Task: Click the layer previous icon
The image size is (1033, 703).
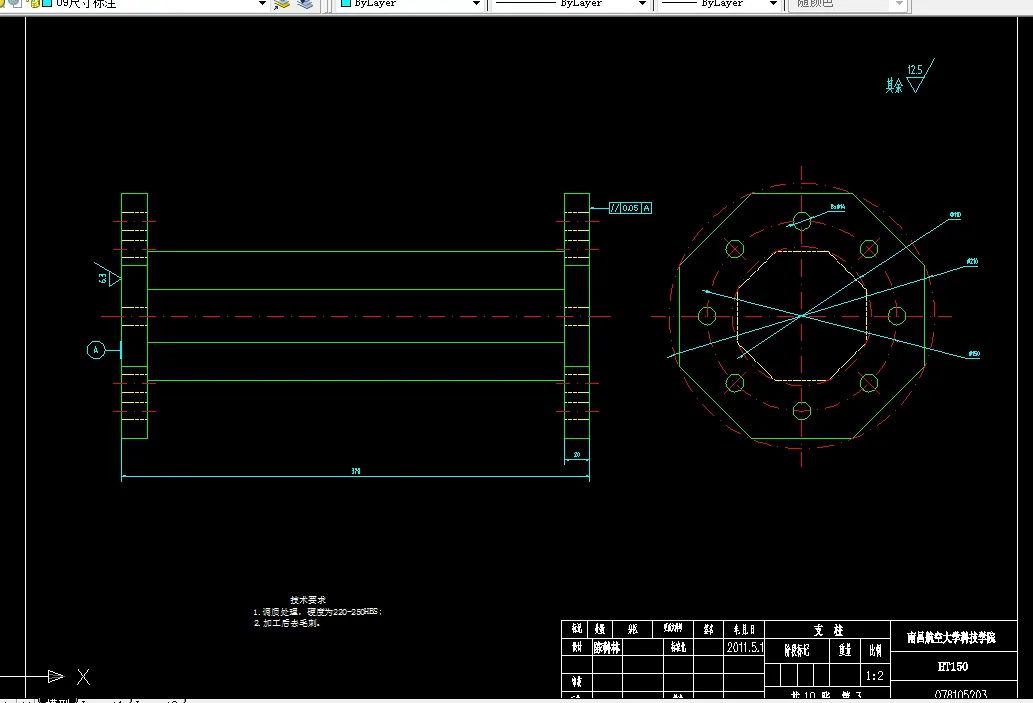Action: [304, 4]
